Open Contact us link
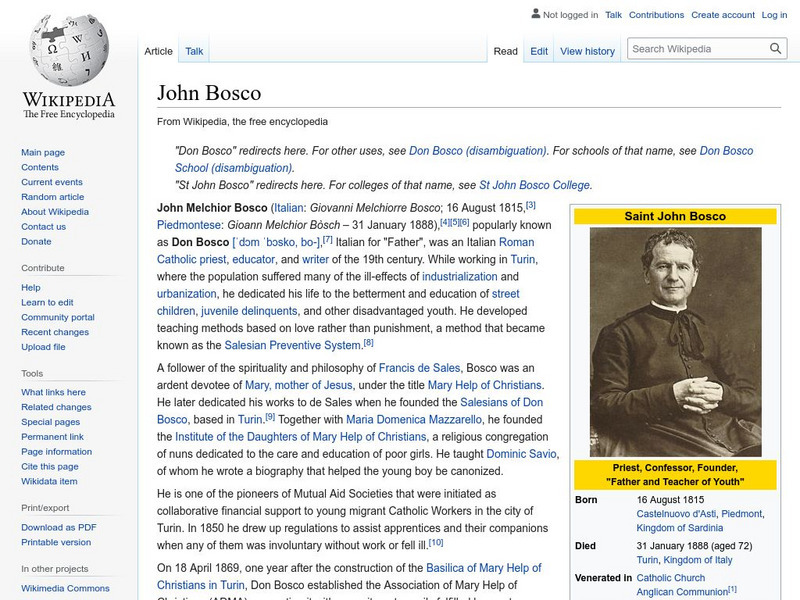This screenshot has width=800, height=600. click(43, 226)
